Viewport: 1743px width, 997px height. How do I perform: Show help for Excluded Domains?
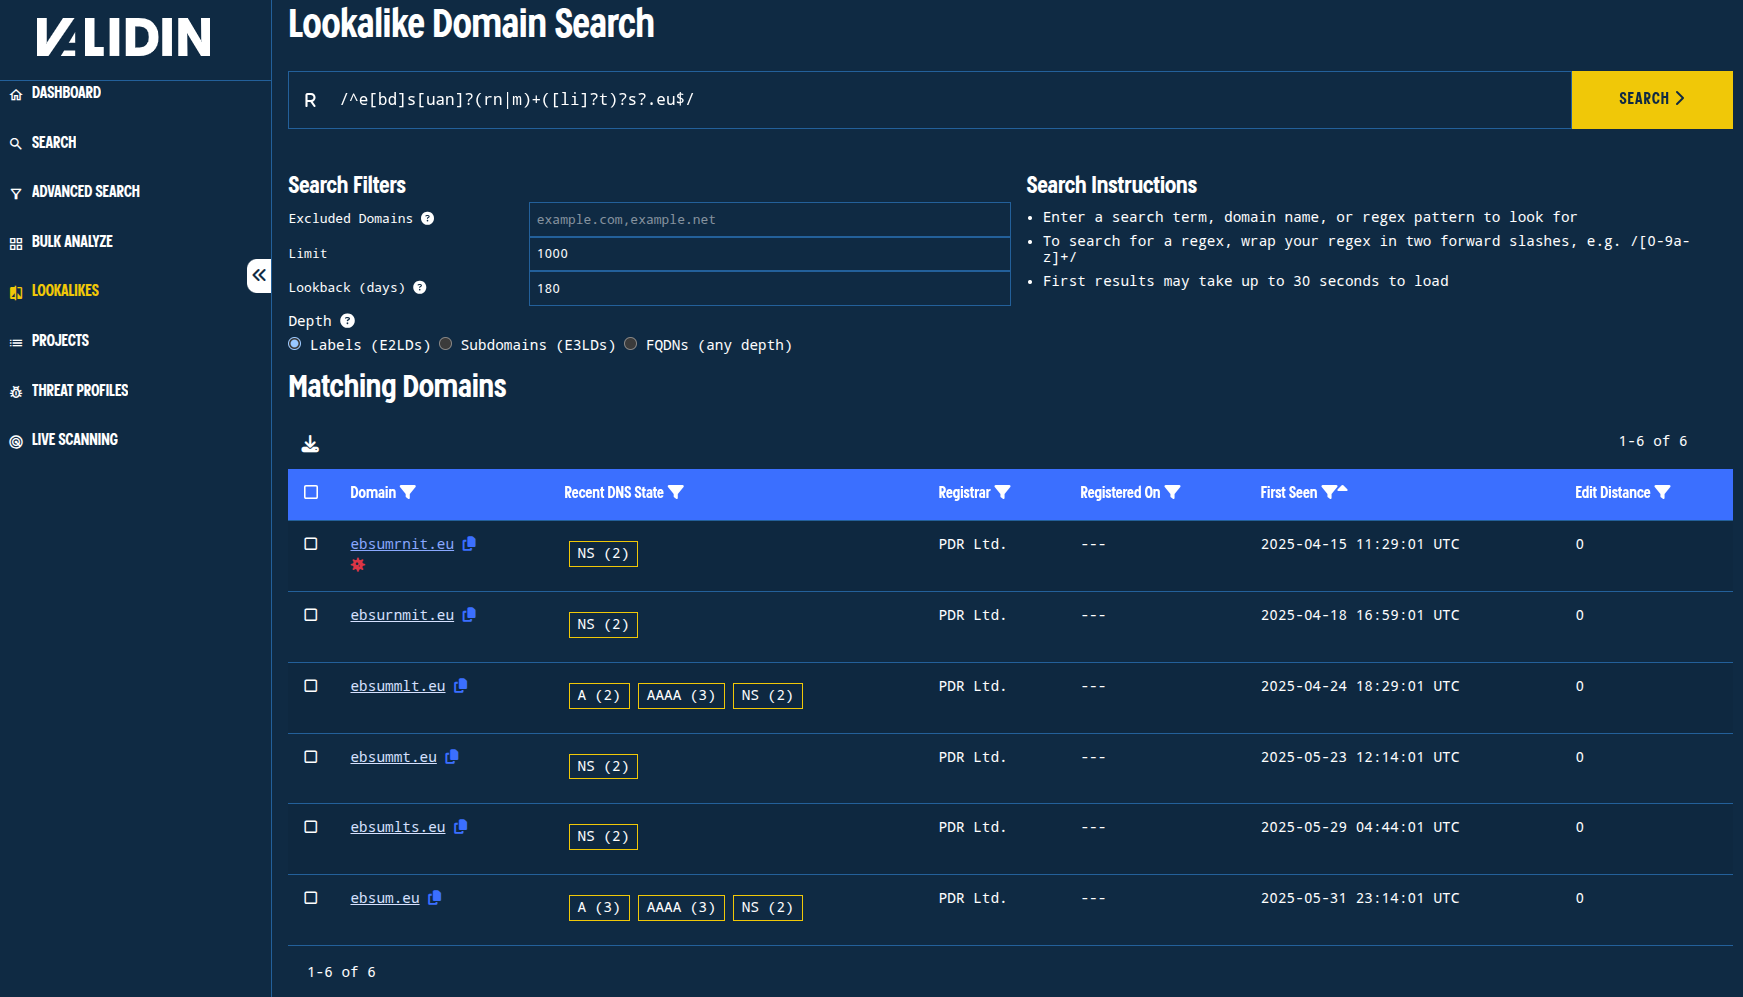coord(427,218)
